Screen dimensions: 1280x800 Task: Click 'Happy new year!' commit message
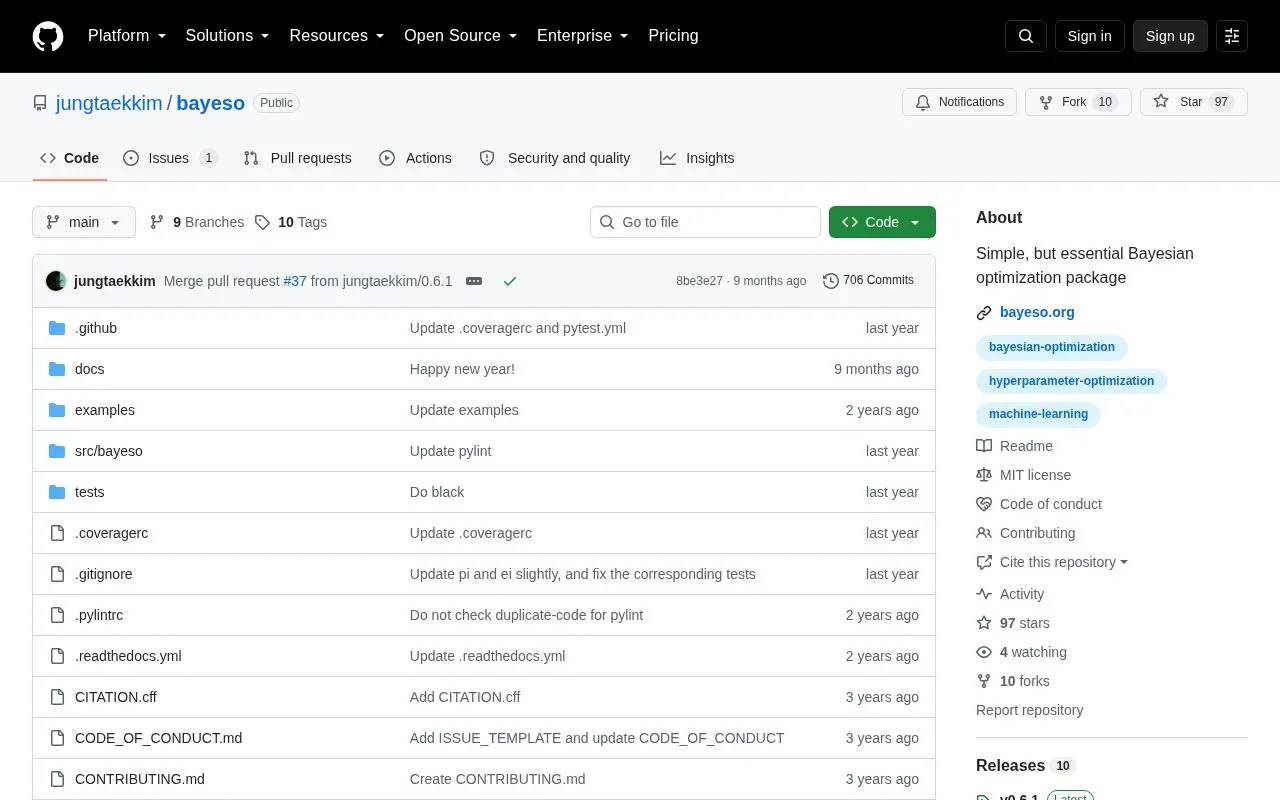pyautogui.click(x=462, y=369)
